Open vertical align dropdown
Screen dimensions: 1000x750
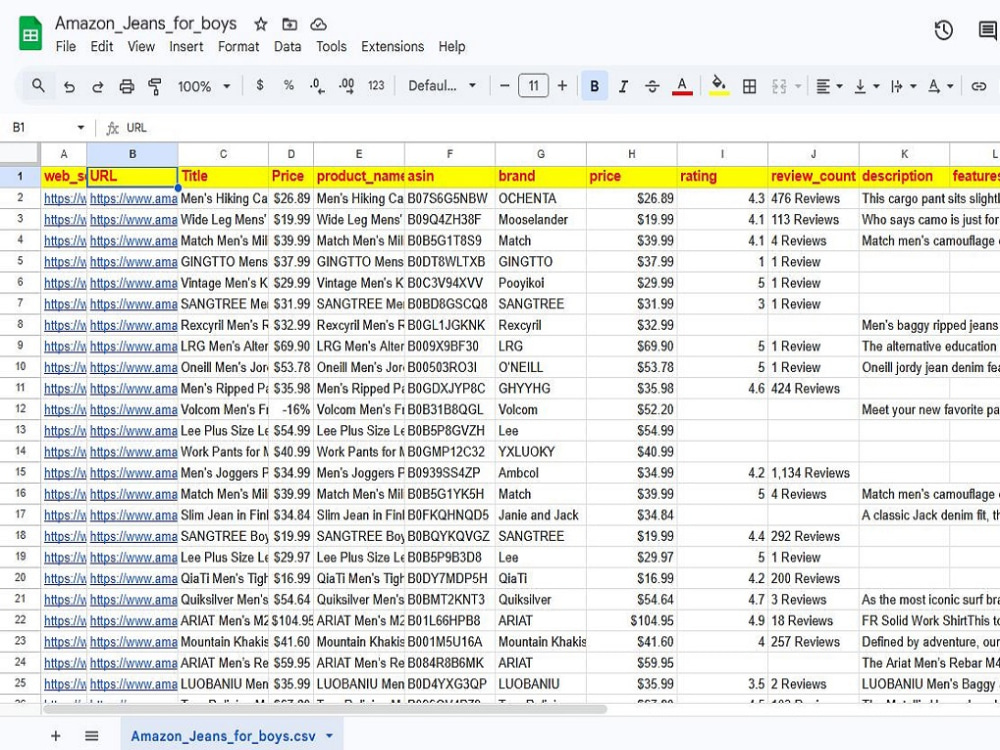click(x=866, y=86)
